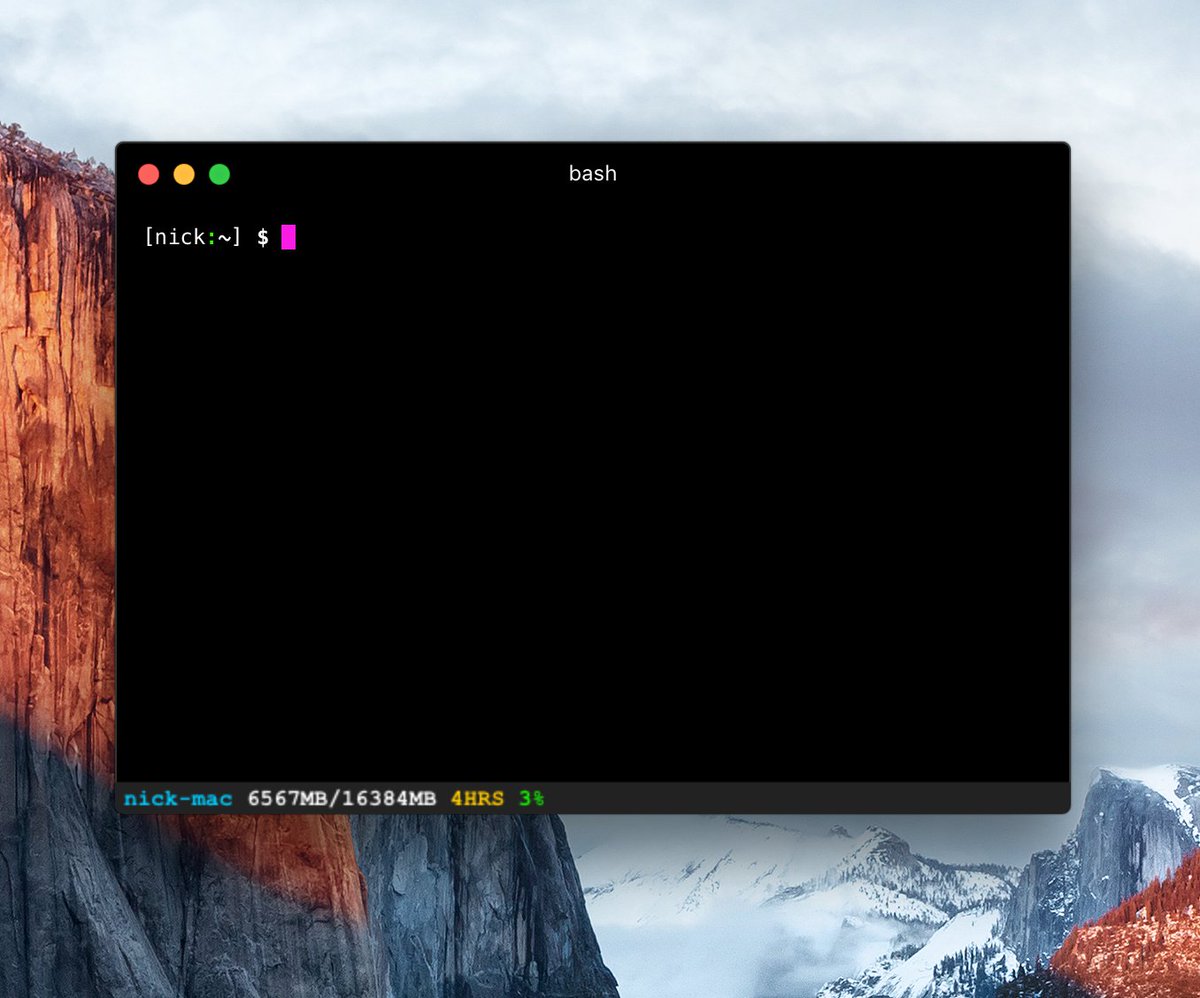Click the 3% status bar value

point(531,798)
